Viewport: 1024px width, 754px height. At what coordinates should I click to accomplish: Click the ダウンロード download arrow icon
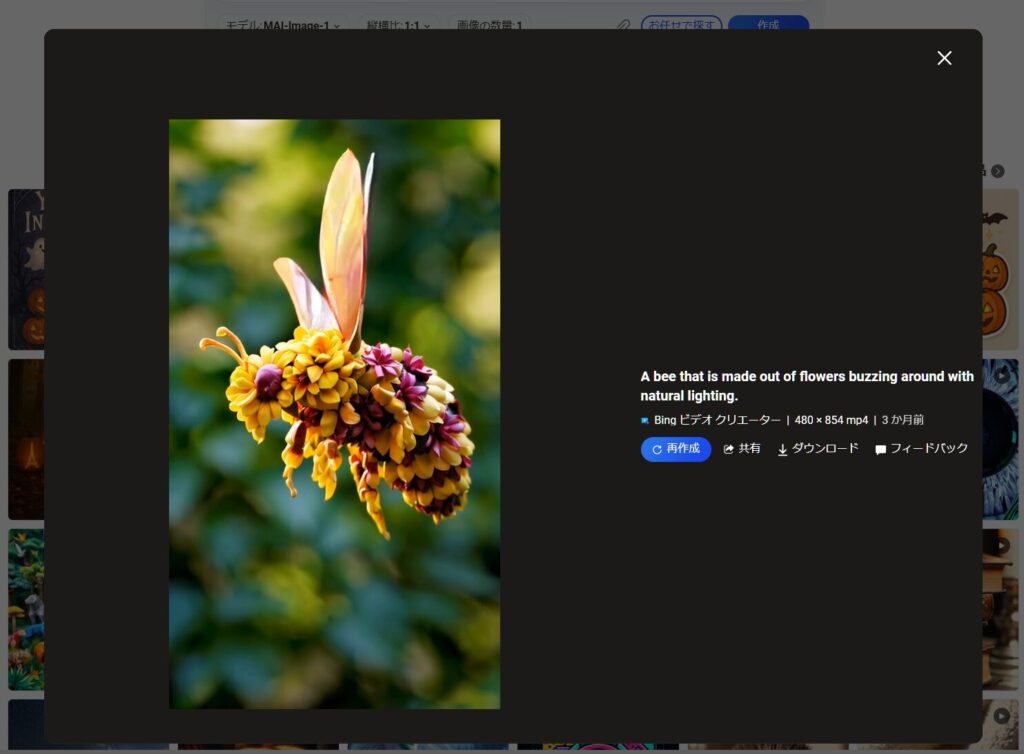[x=783, y=450]
